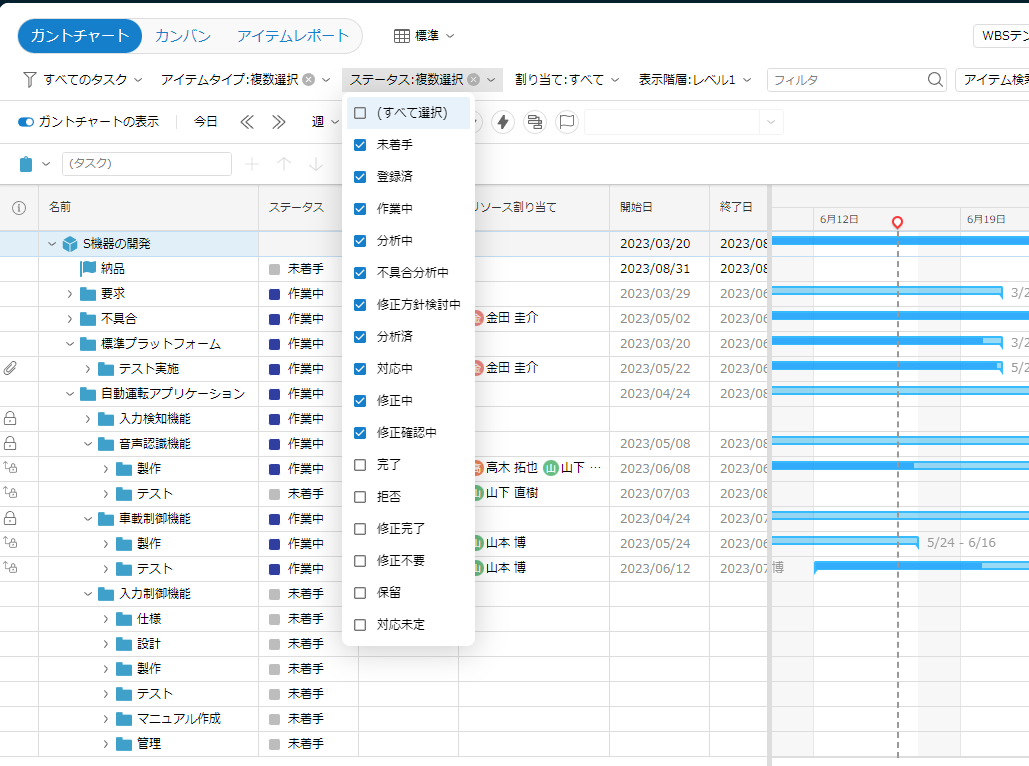Click the 今日 button
Viewport: 1029px width, 766px height.
pos(205,122)
